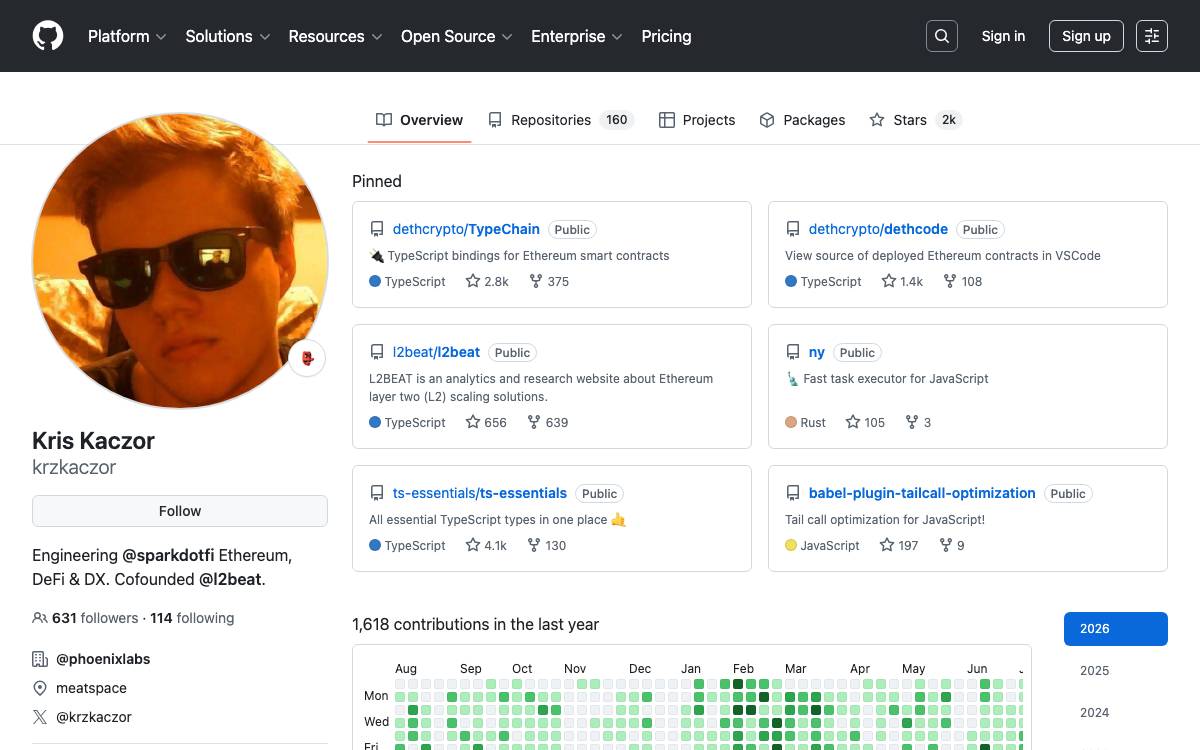Open the l2beat/l2beat repository
1200x750 pixels.
[436, 352]
